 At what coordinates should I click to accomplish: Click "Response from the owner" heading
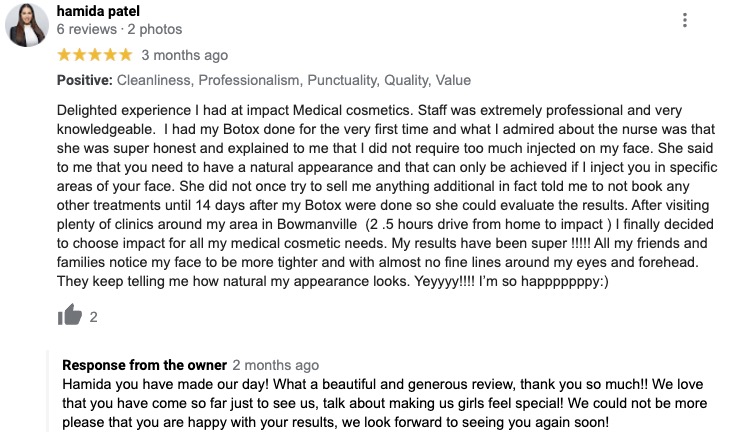144,365
